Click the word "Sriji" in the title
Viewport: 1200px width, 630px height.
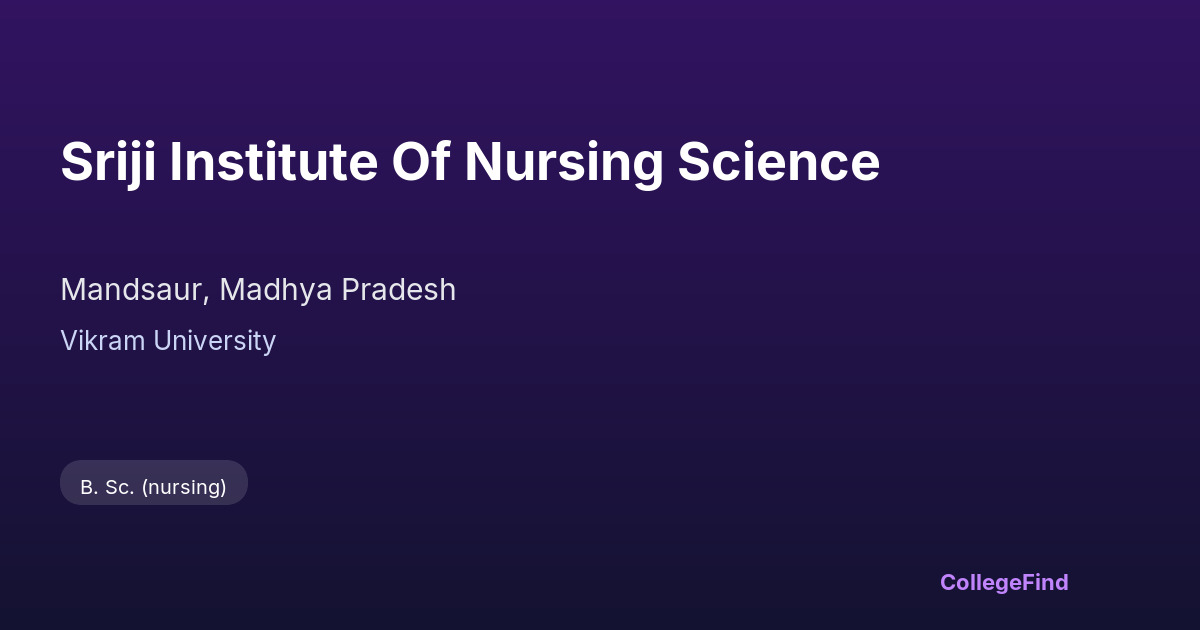(x=108, y=162)
